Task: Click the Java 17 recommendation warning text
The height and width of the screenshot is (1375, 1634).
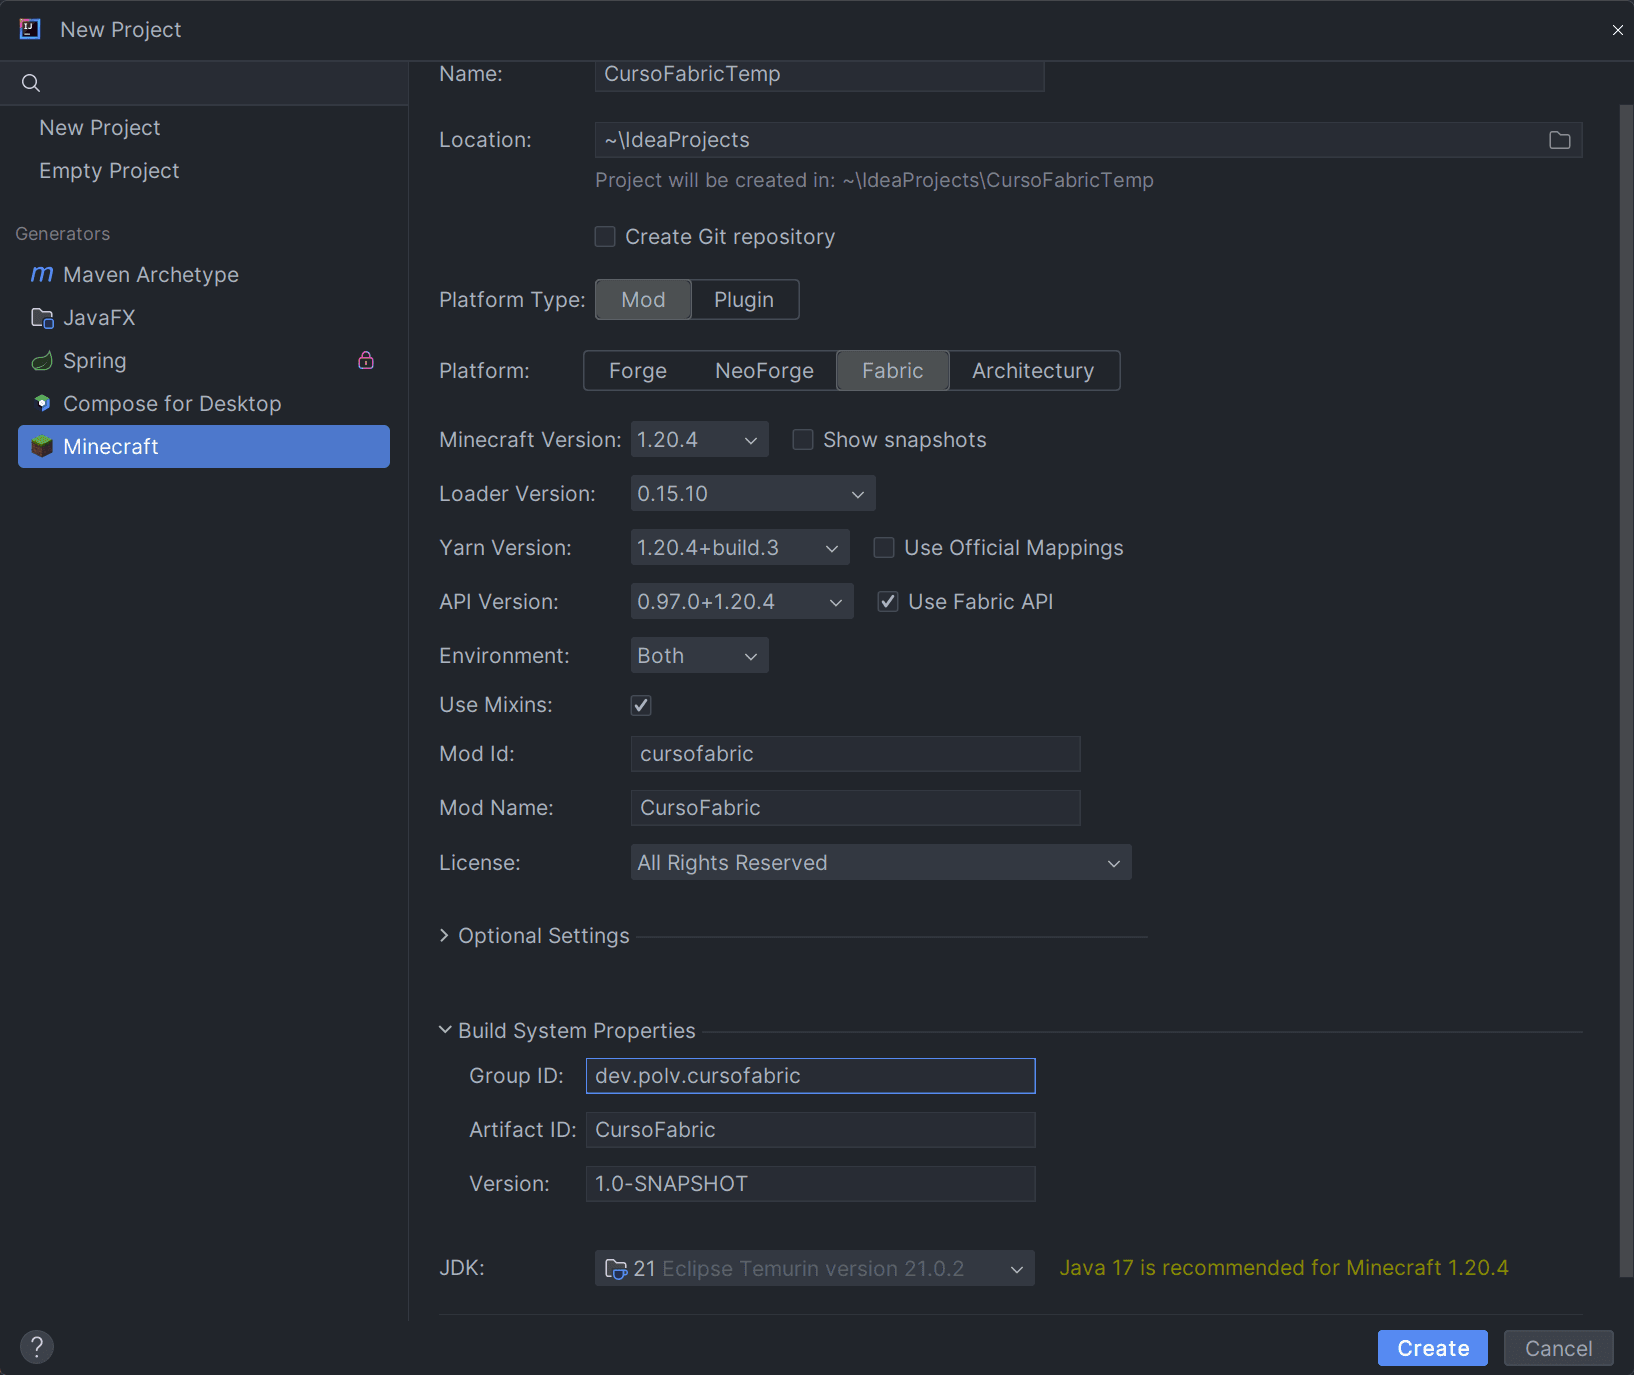Action: [x=1283, y=1268]
